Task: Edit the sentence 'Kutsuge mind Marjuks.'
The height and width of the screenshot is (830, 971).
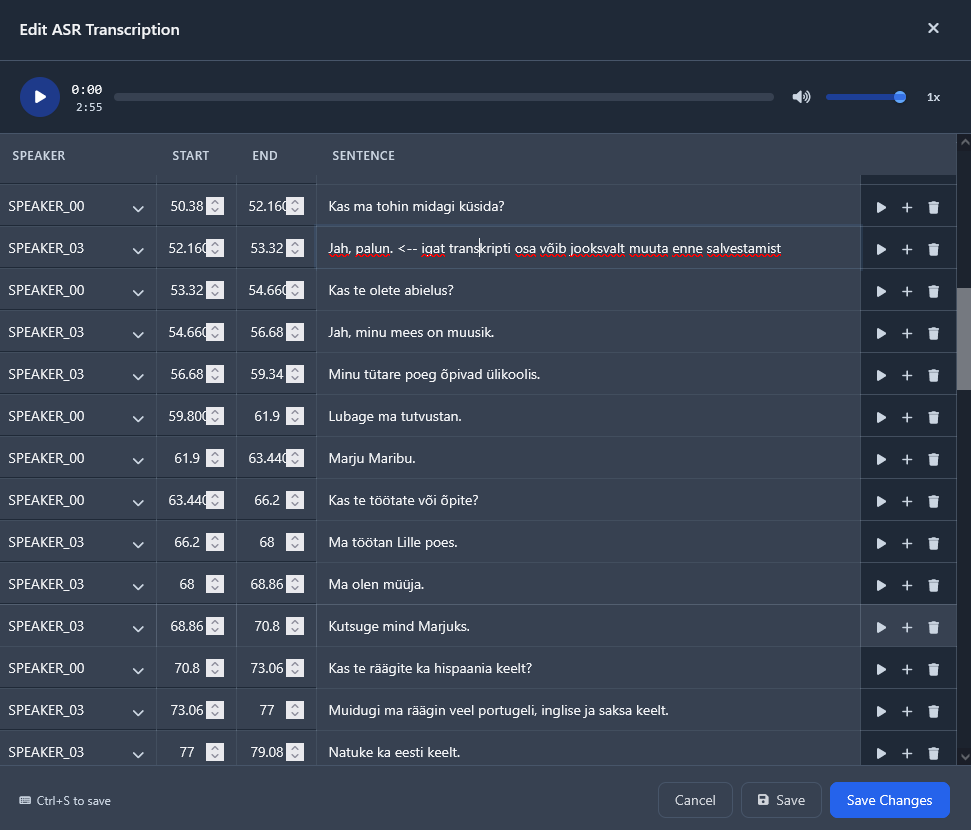Action: (588, 626)
